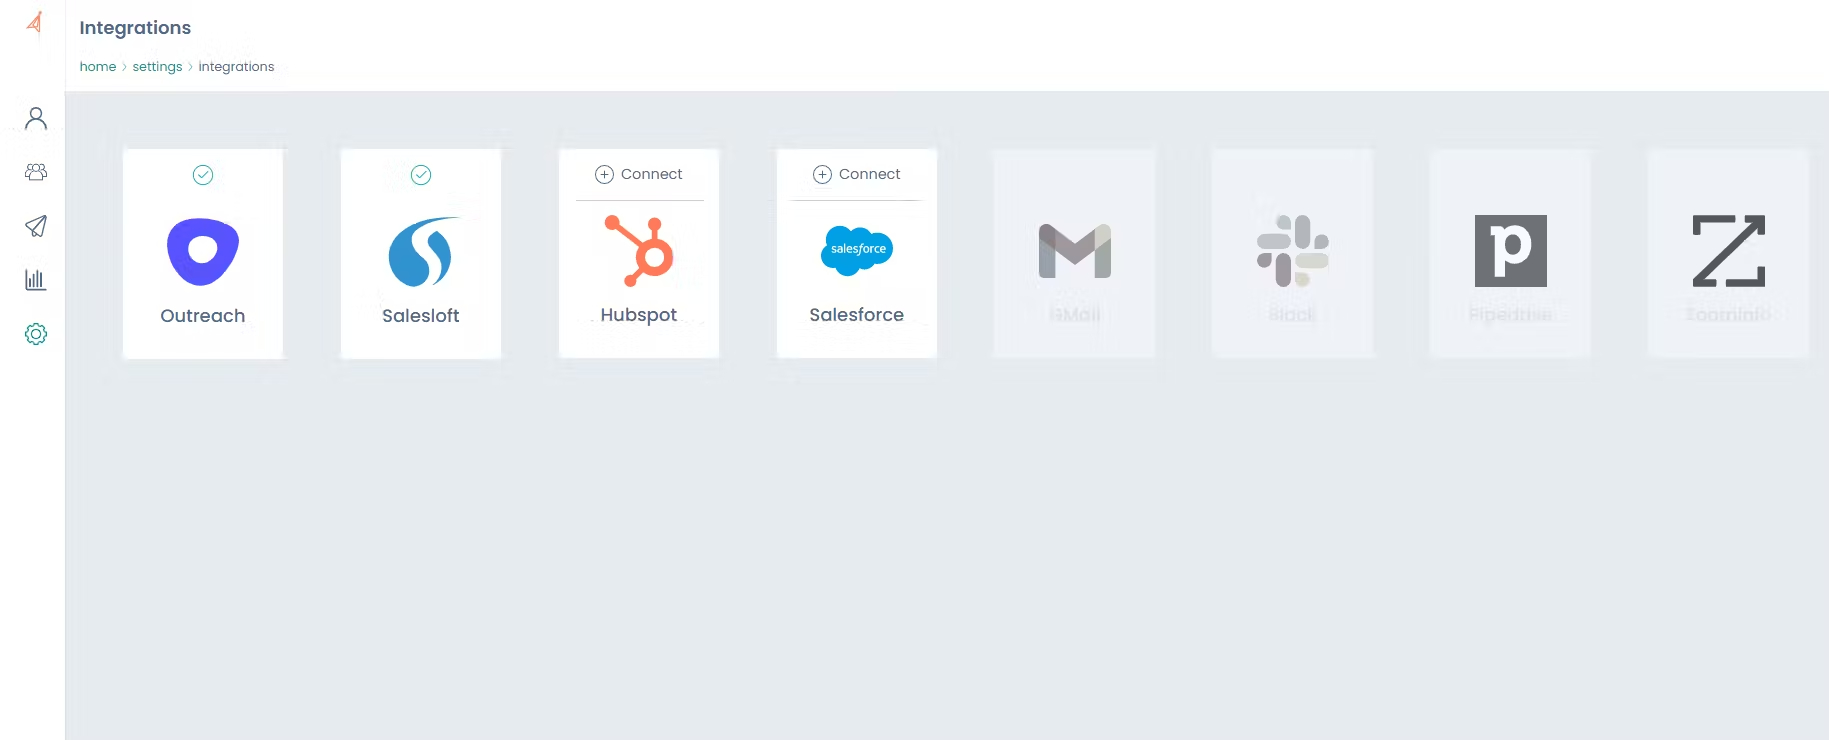
Task: Click the Hubspot logo
Action: pyautogui.click(x=639, y=251)
